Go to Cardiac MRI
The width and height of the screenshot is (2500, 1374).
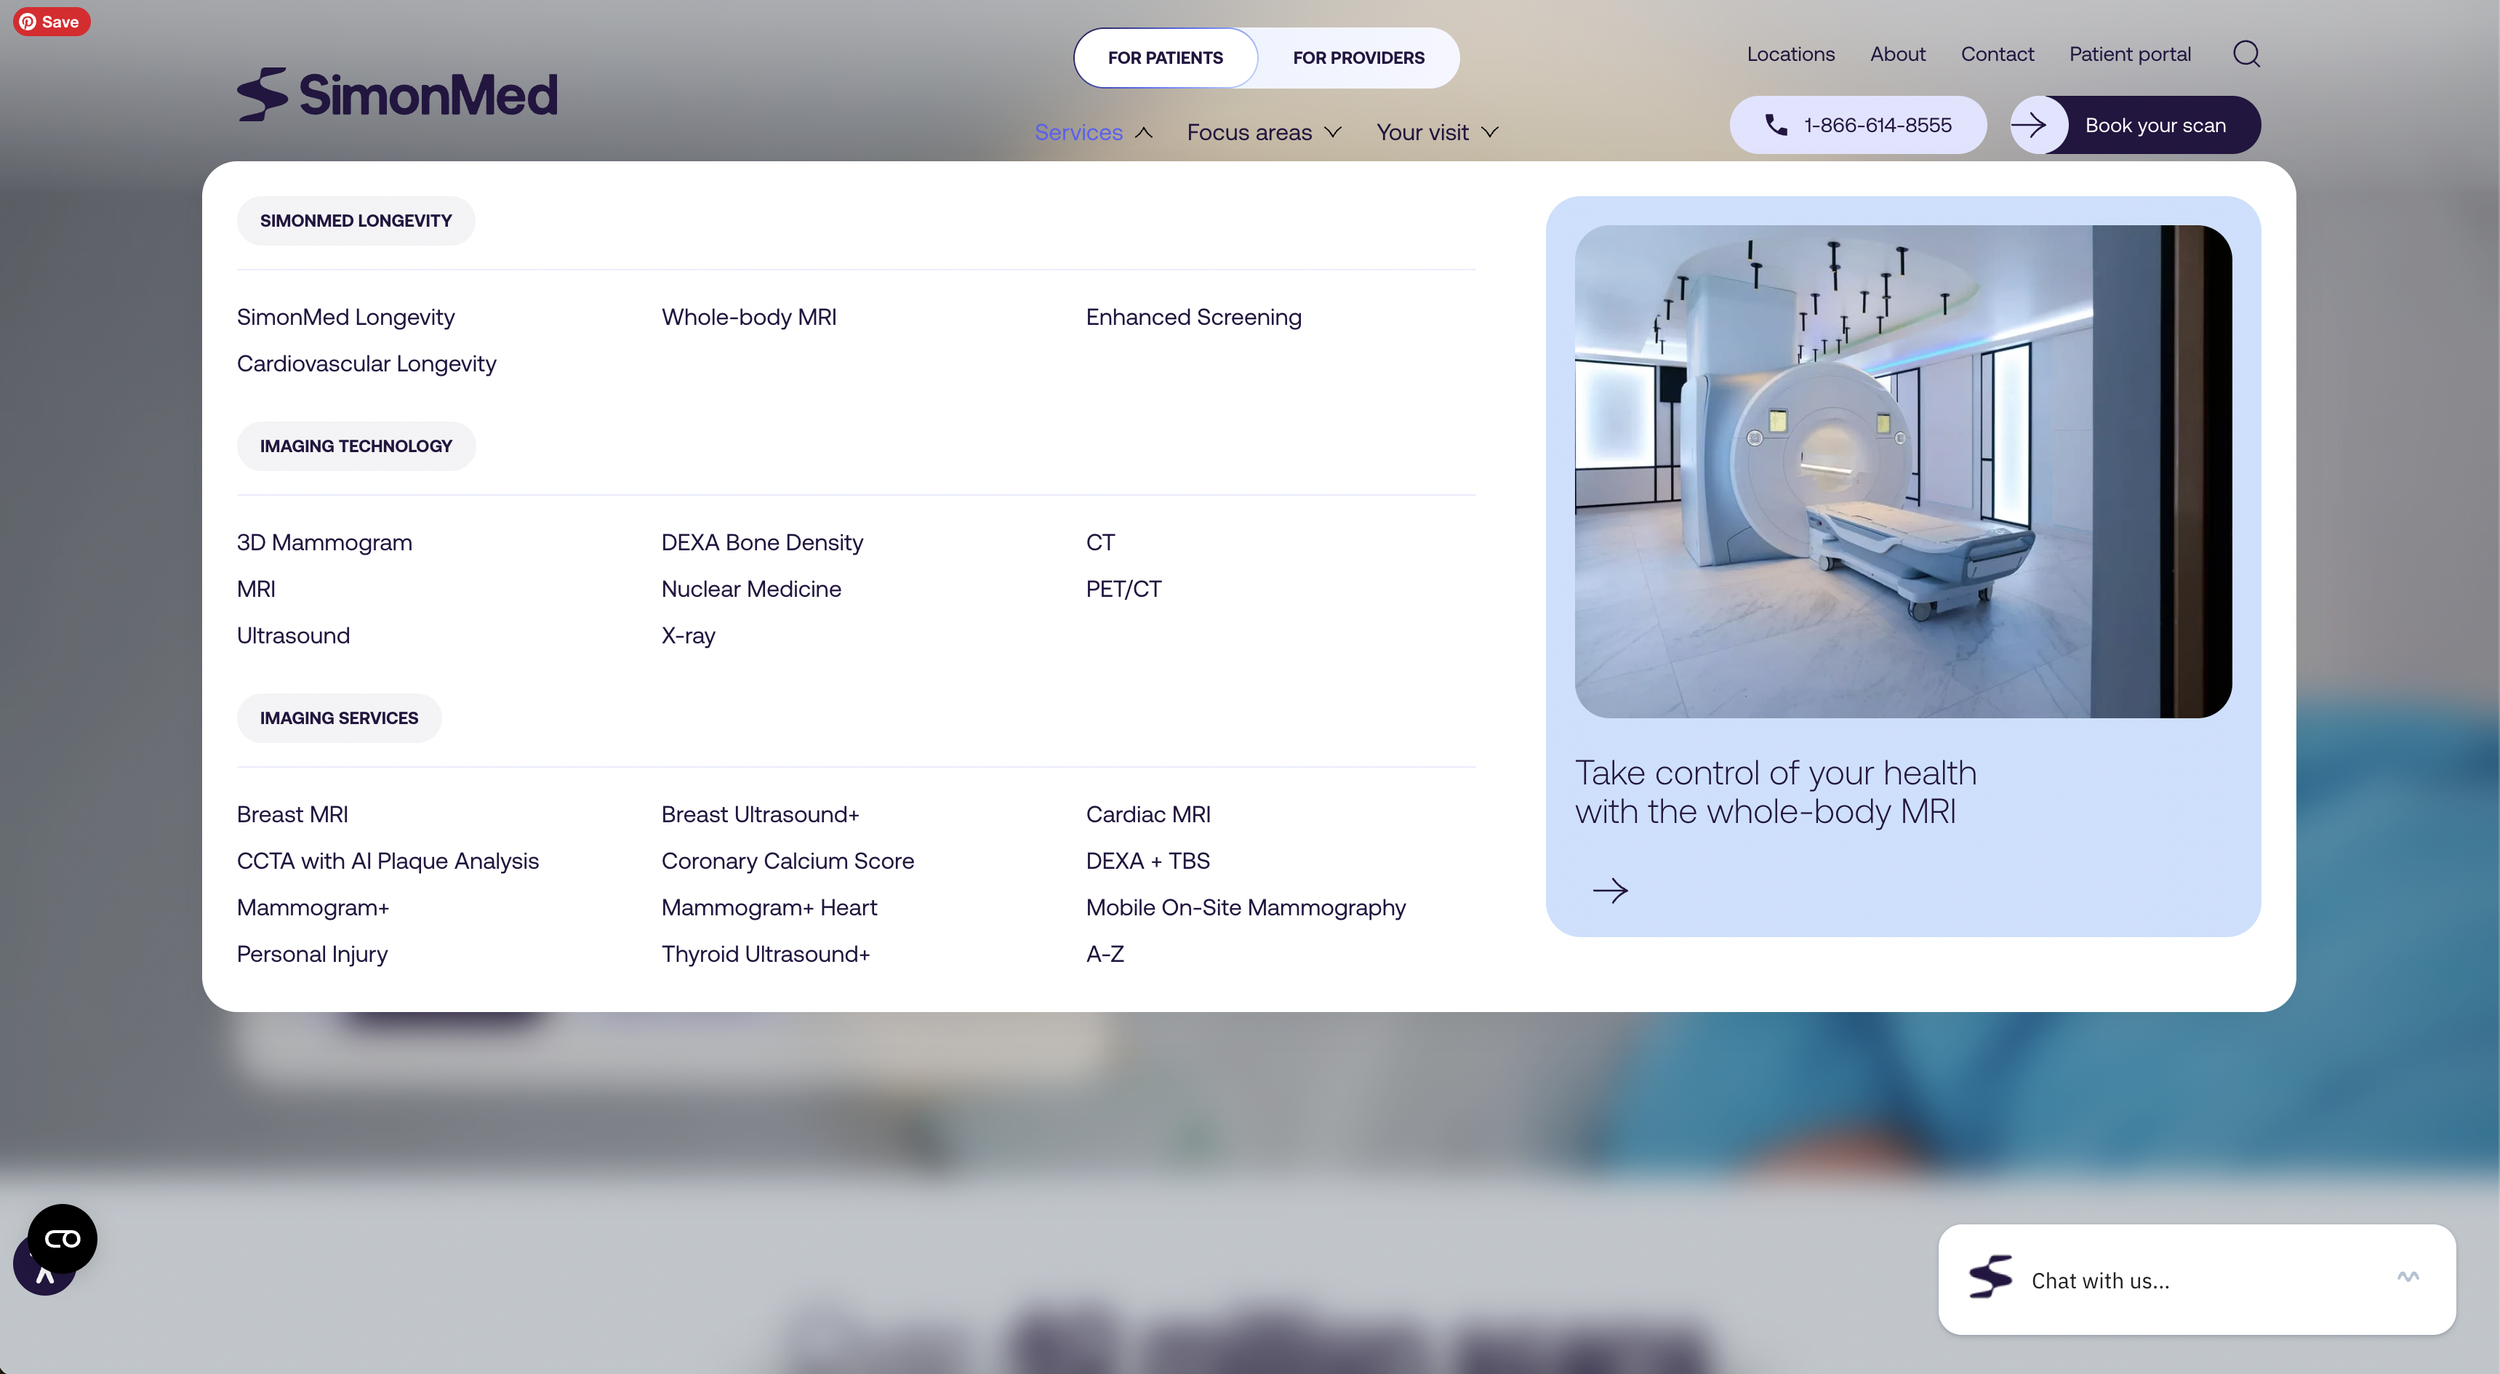1148,815
